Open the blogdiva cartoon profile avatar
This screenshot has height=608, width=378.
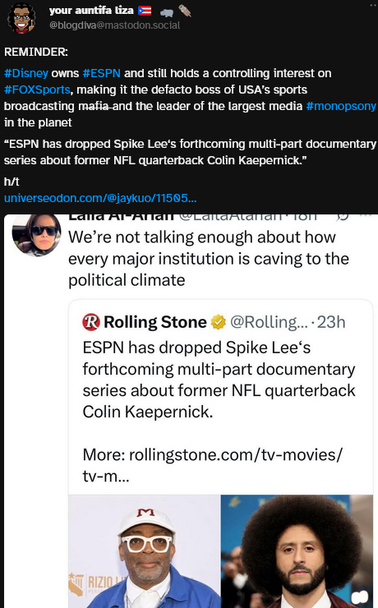tap(21, 18)
